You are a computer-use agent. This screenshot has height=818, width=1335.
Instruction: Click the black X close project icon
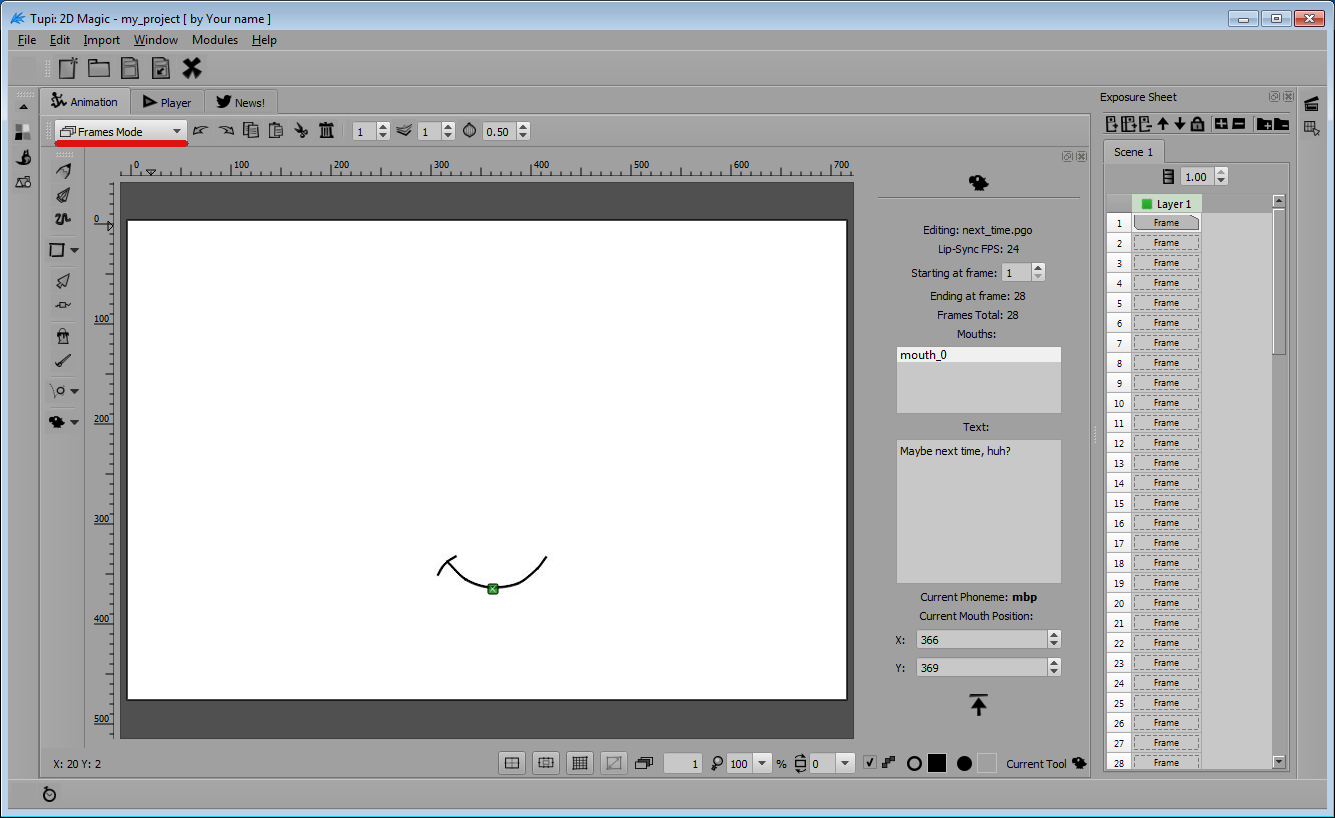[x=192, y=68]
